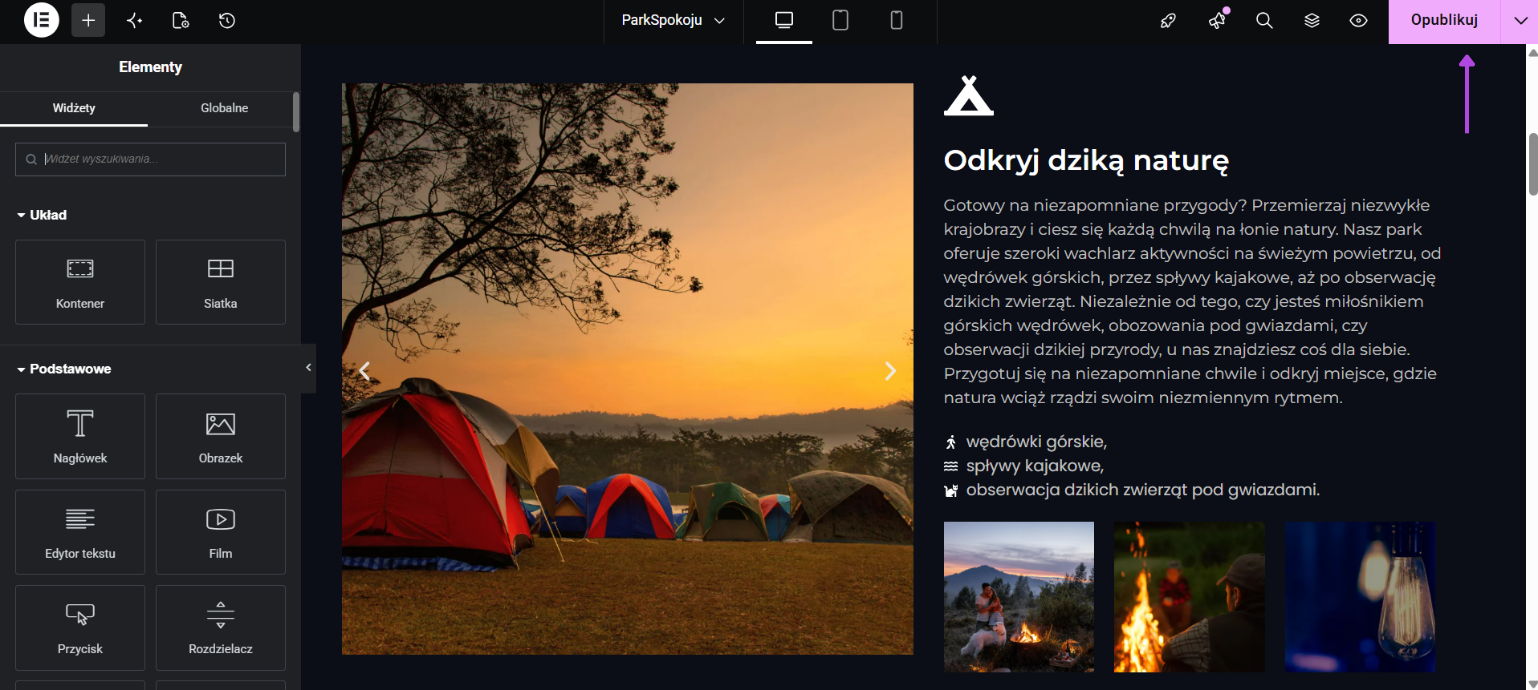Collapse the Elementy panel with arrow handle

pyautogui.click(x=308, y=368)
